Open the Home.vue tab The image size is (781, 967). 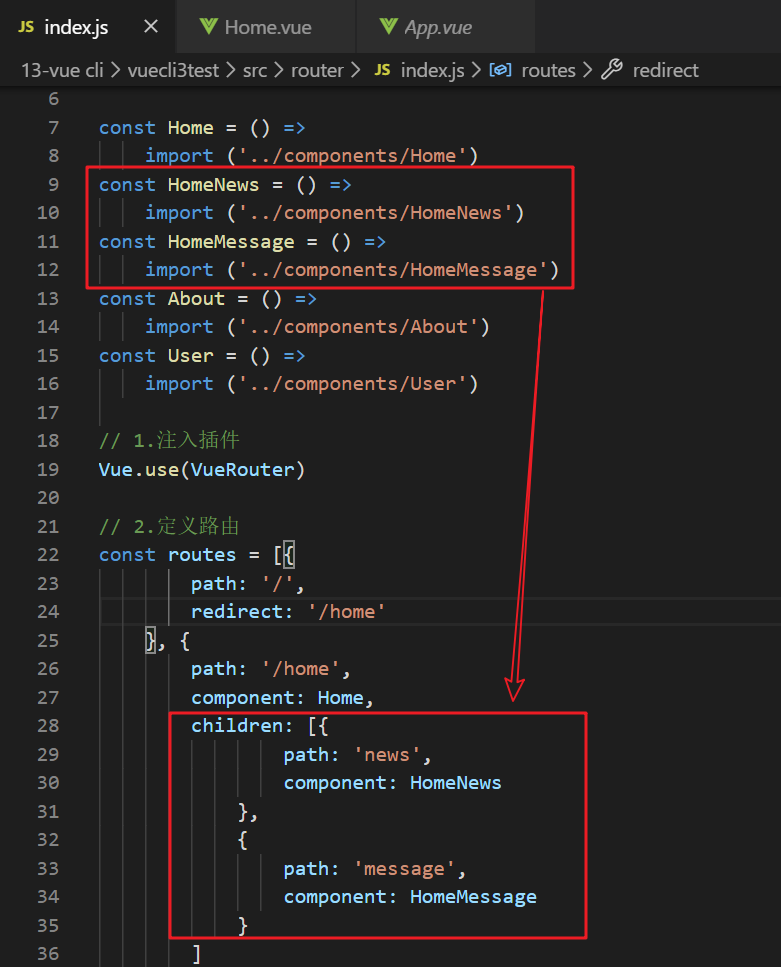point(268,27)
